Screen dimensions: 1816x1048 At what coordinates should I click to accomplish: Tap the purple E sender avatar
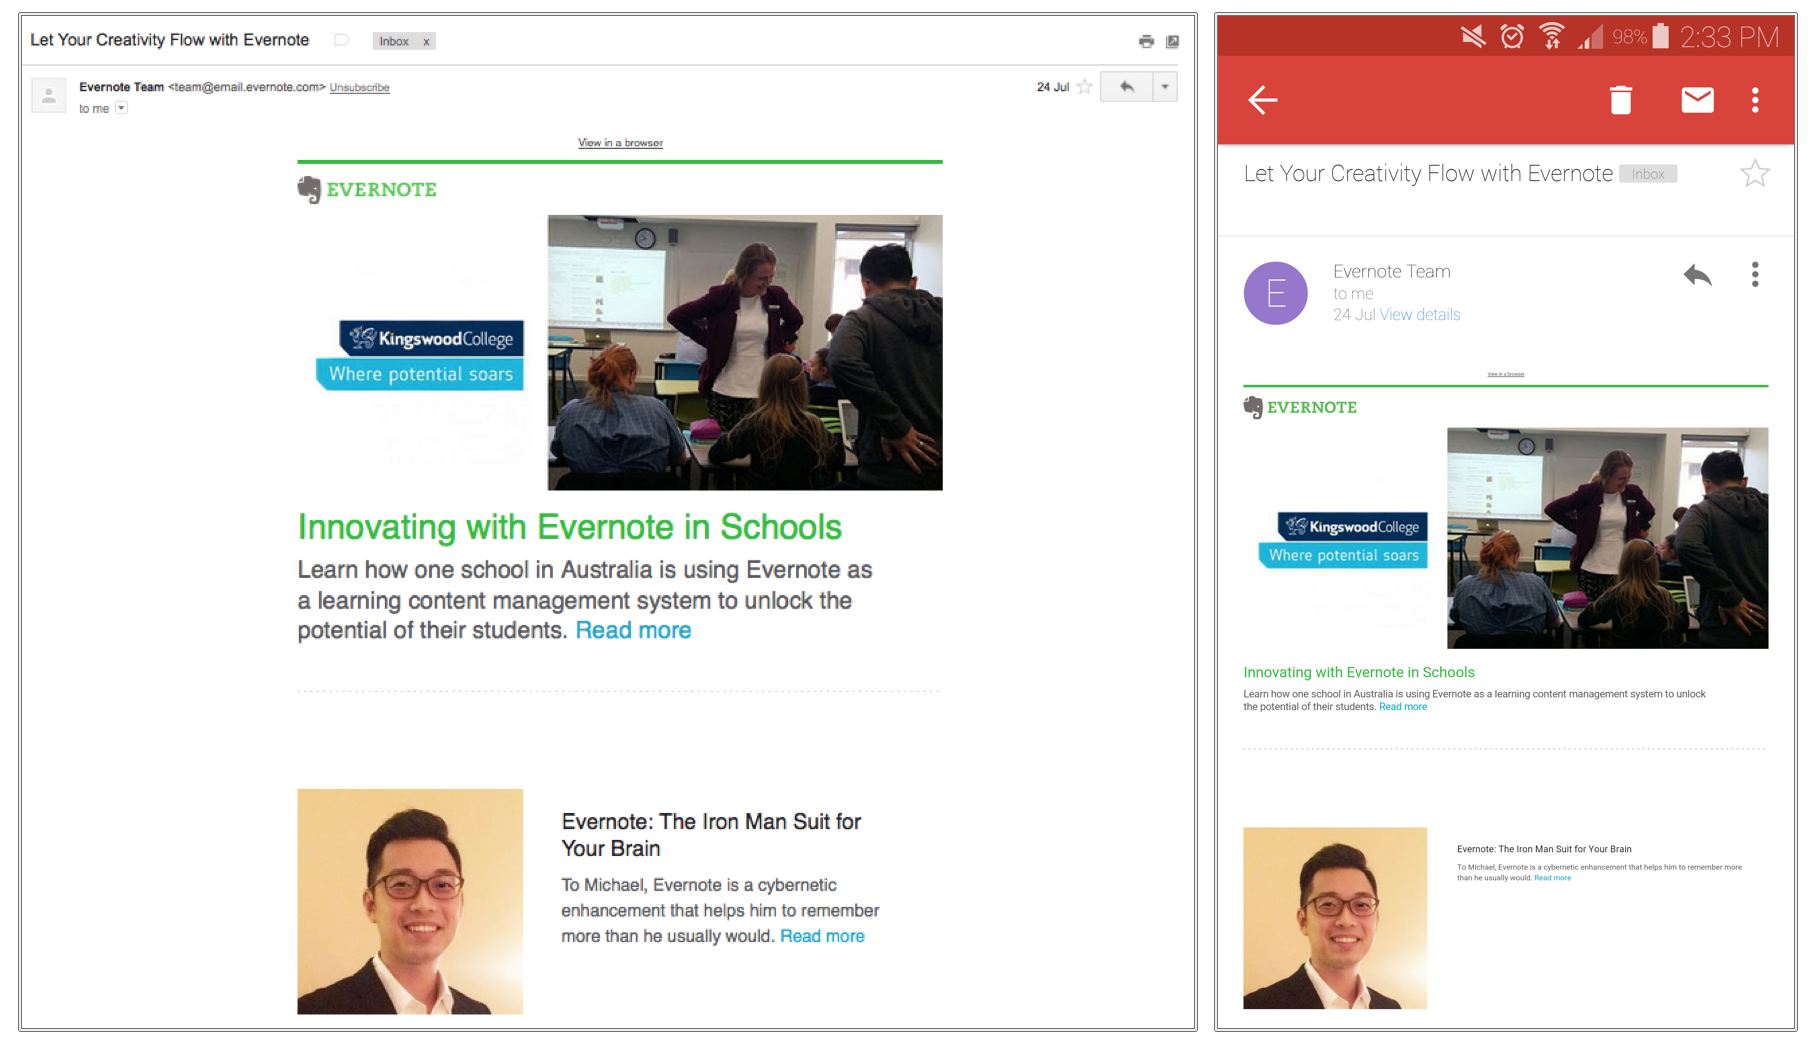coord(1275,293)
